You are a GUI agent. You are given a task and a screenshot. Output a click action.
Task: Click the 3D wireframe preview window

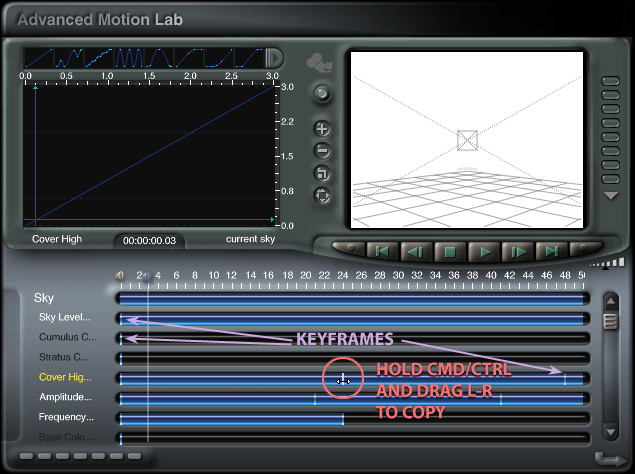pos(467,140)
